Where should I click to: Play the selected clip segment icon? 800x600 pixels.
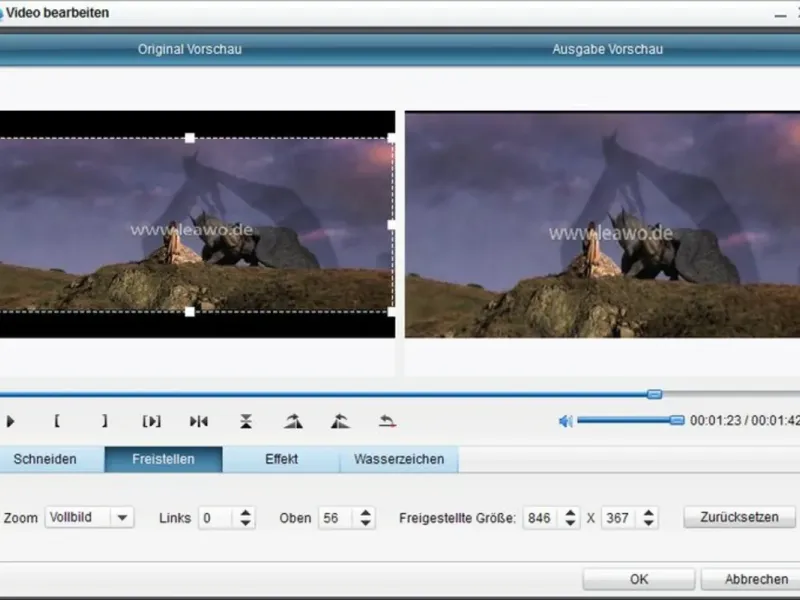[152, 421]
